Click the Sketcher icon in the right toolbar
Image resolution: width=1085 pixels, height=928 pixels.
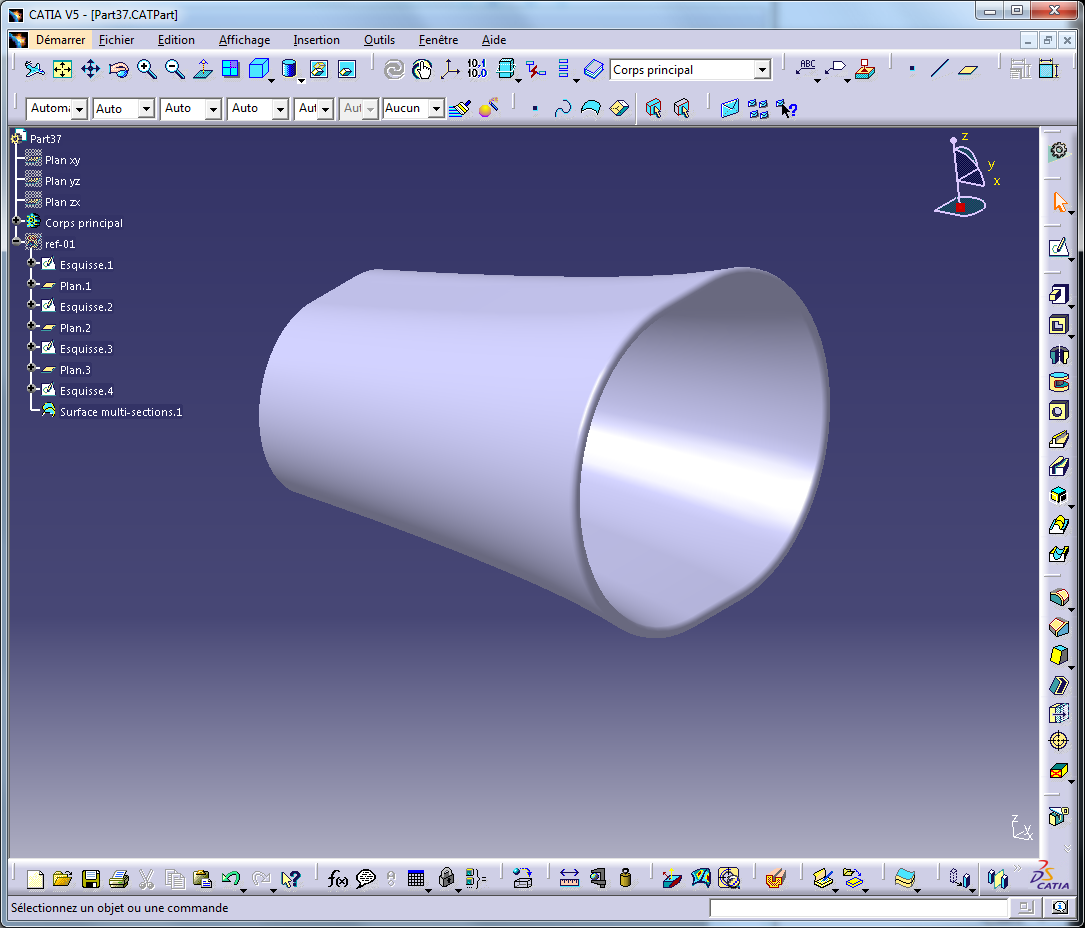click(x=1060, y=248)
